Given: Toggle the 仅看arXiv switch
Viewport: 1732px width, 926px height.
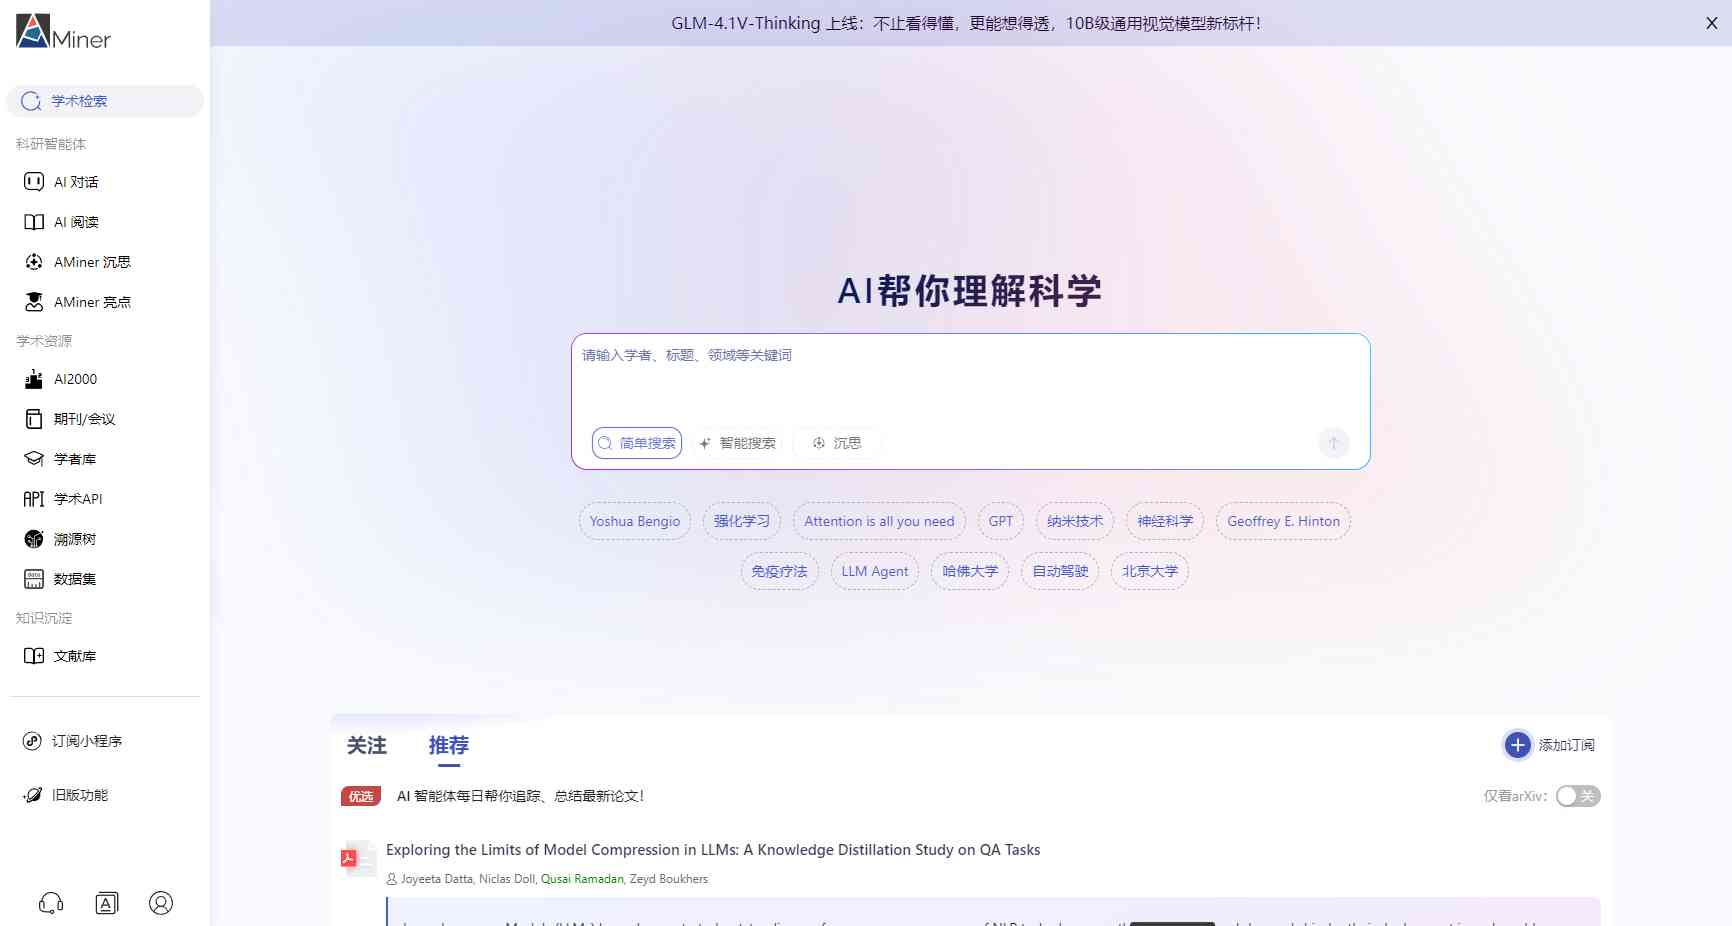Looking at the screenshot, I should pos(1578,796).
